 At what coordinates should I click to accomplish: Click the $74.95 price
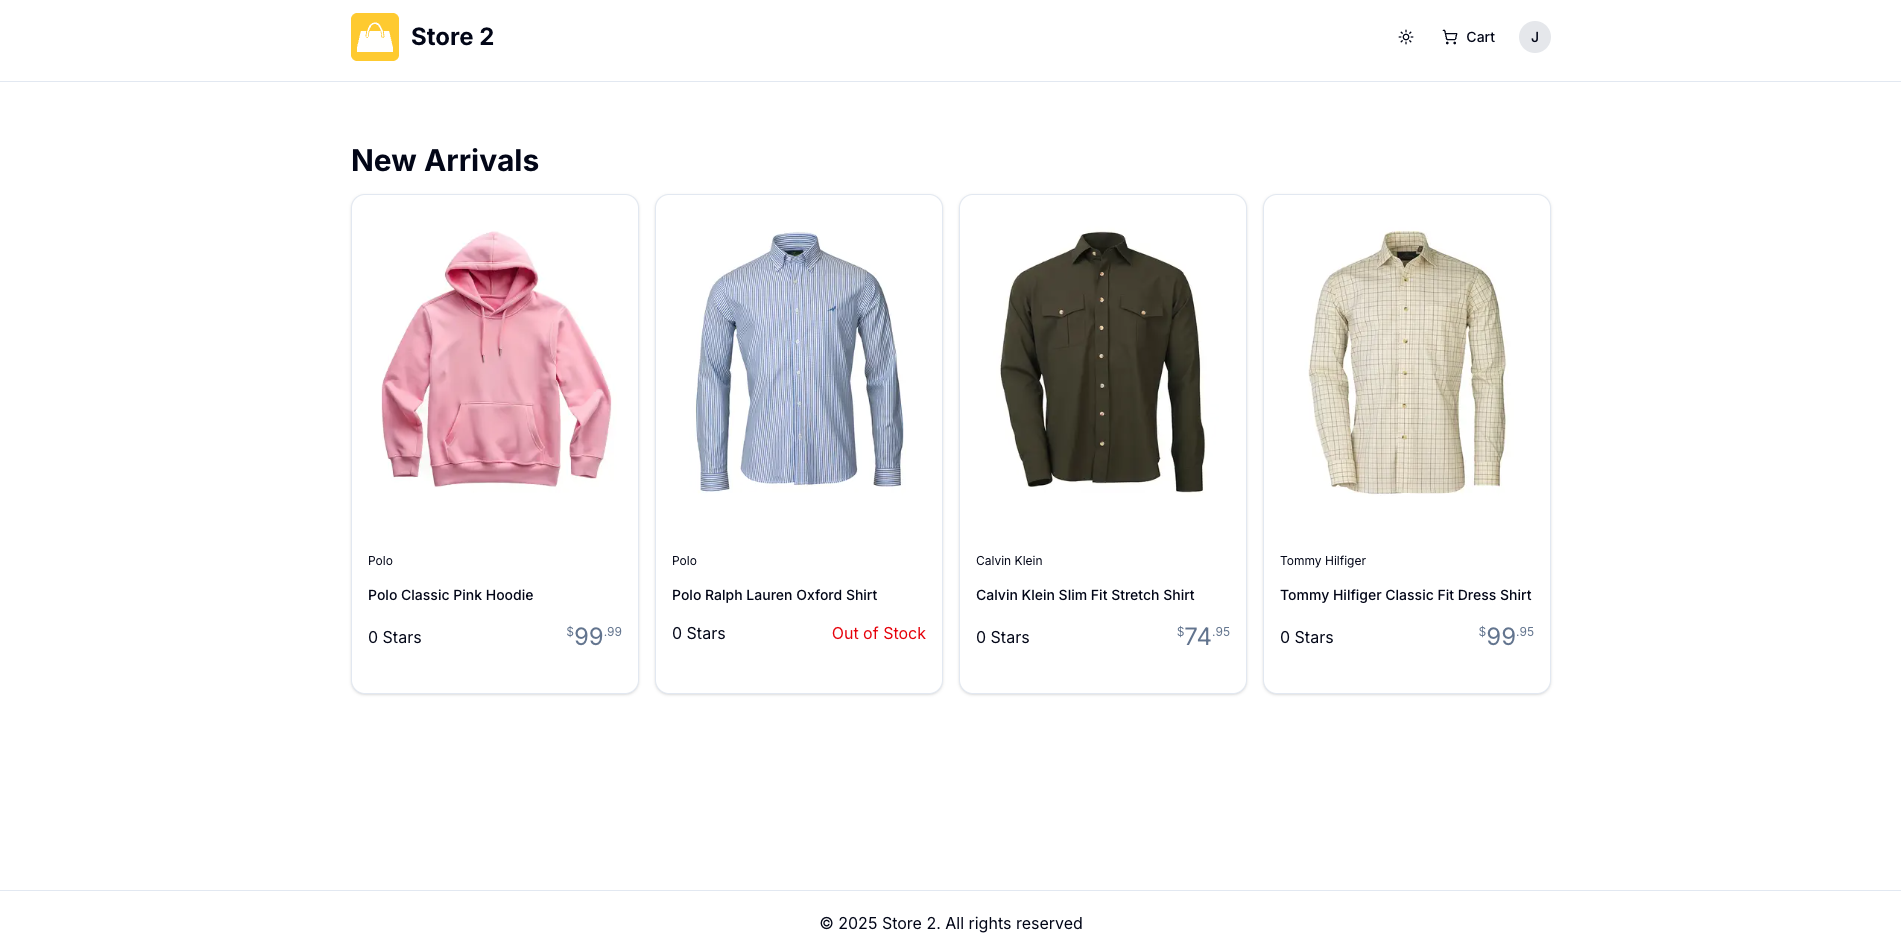click(1203, 636)
